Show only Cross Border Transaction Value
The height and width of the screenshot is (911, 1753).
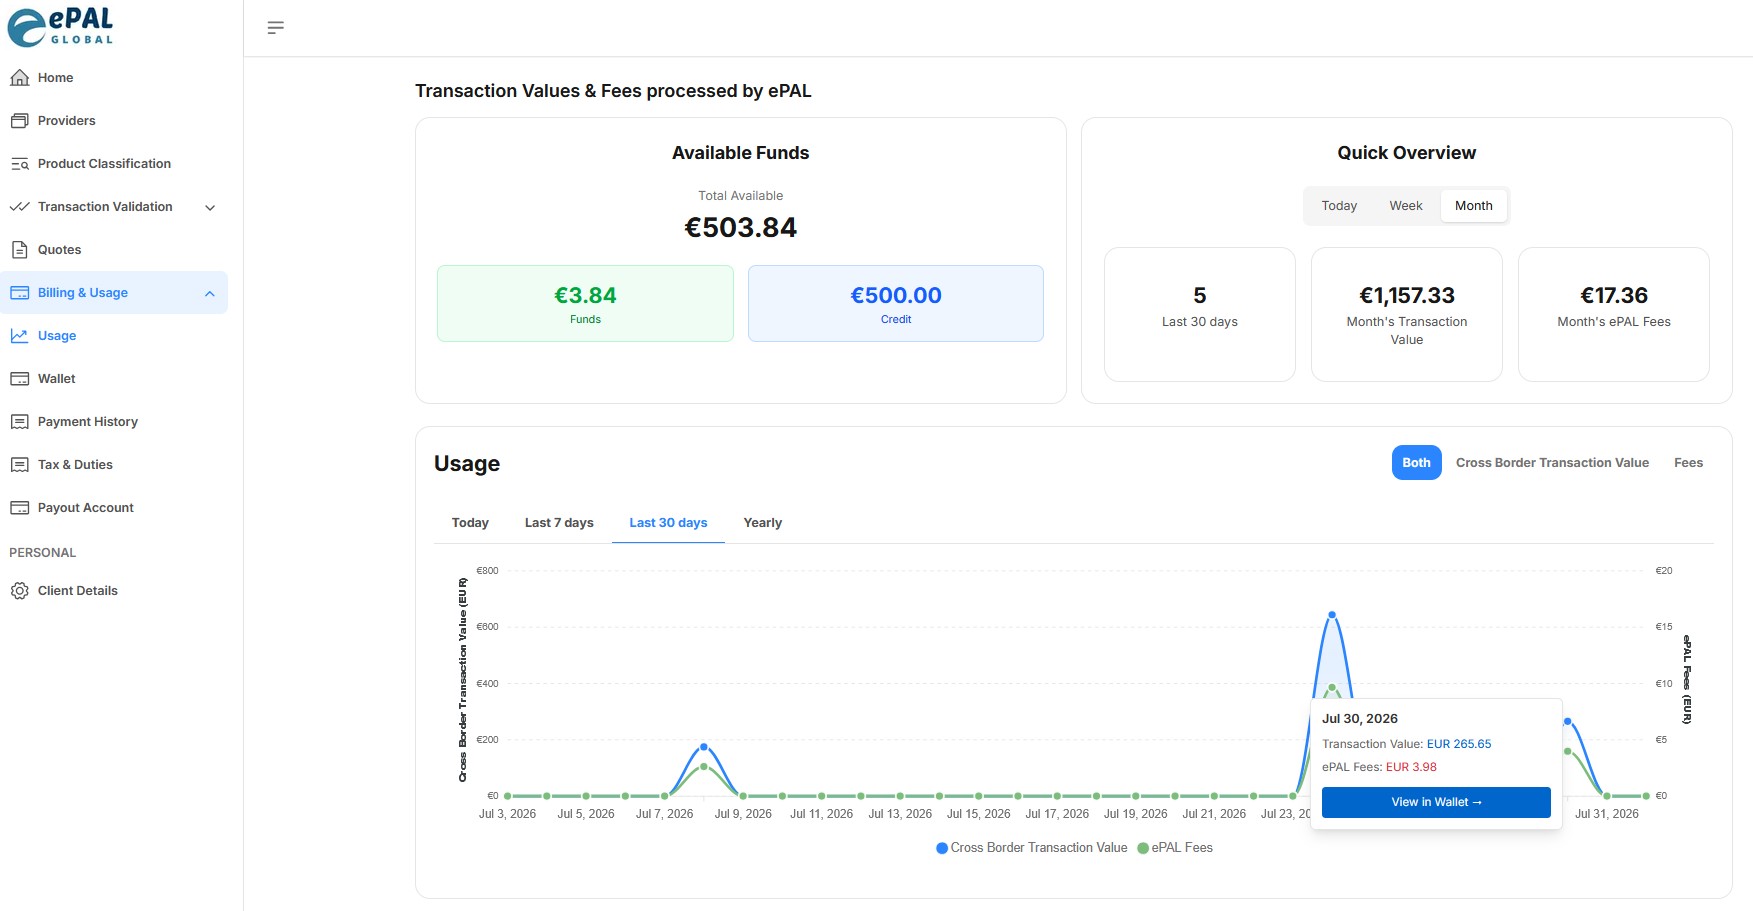click(x=1552, y=463)
